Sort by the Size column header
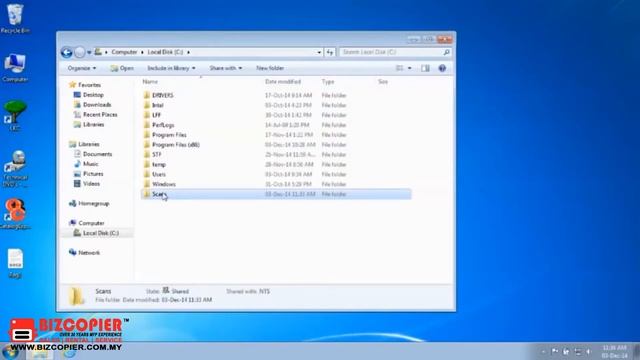 (383, 82)
